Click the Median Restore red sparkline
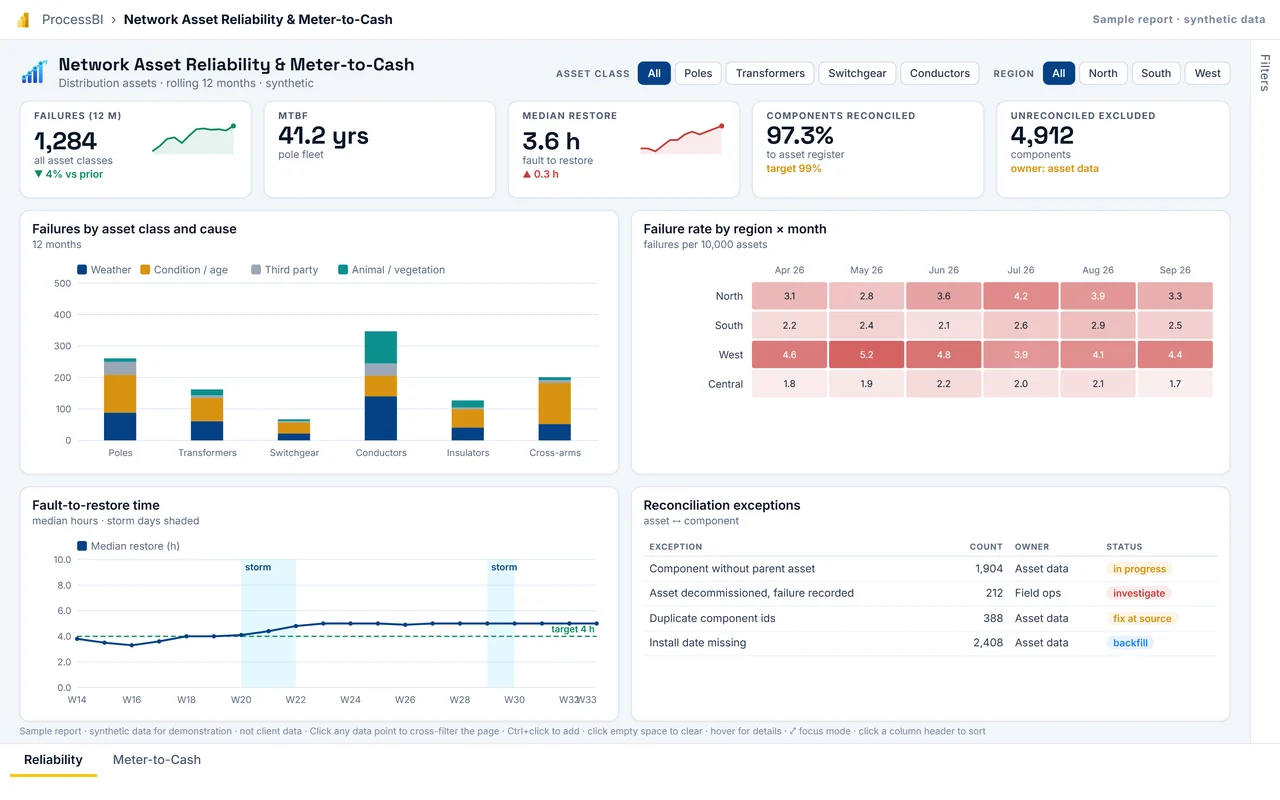Screen dimensions: 1280x800 point(682,139)
